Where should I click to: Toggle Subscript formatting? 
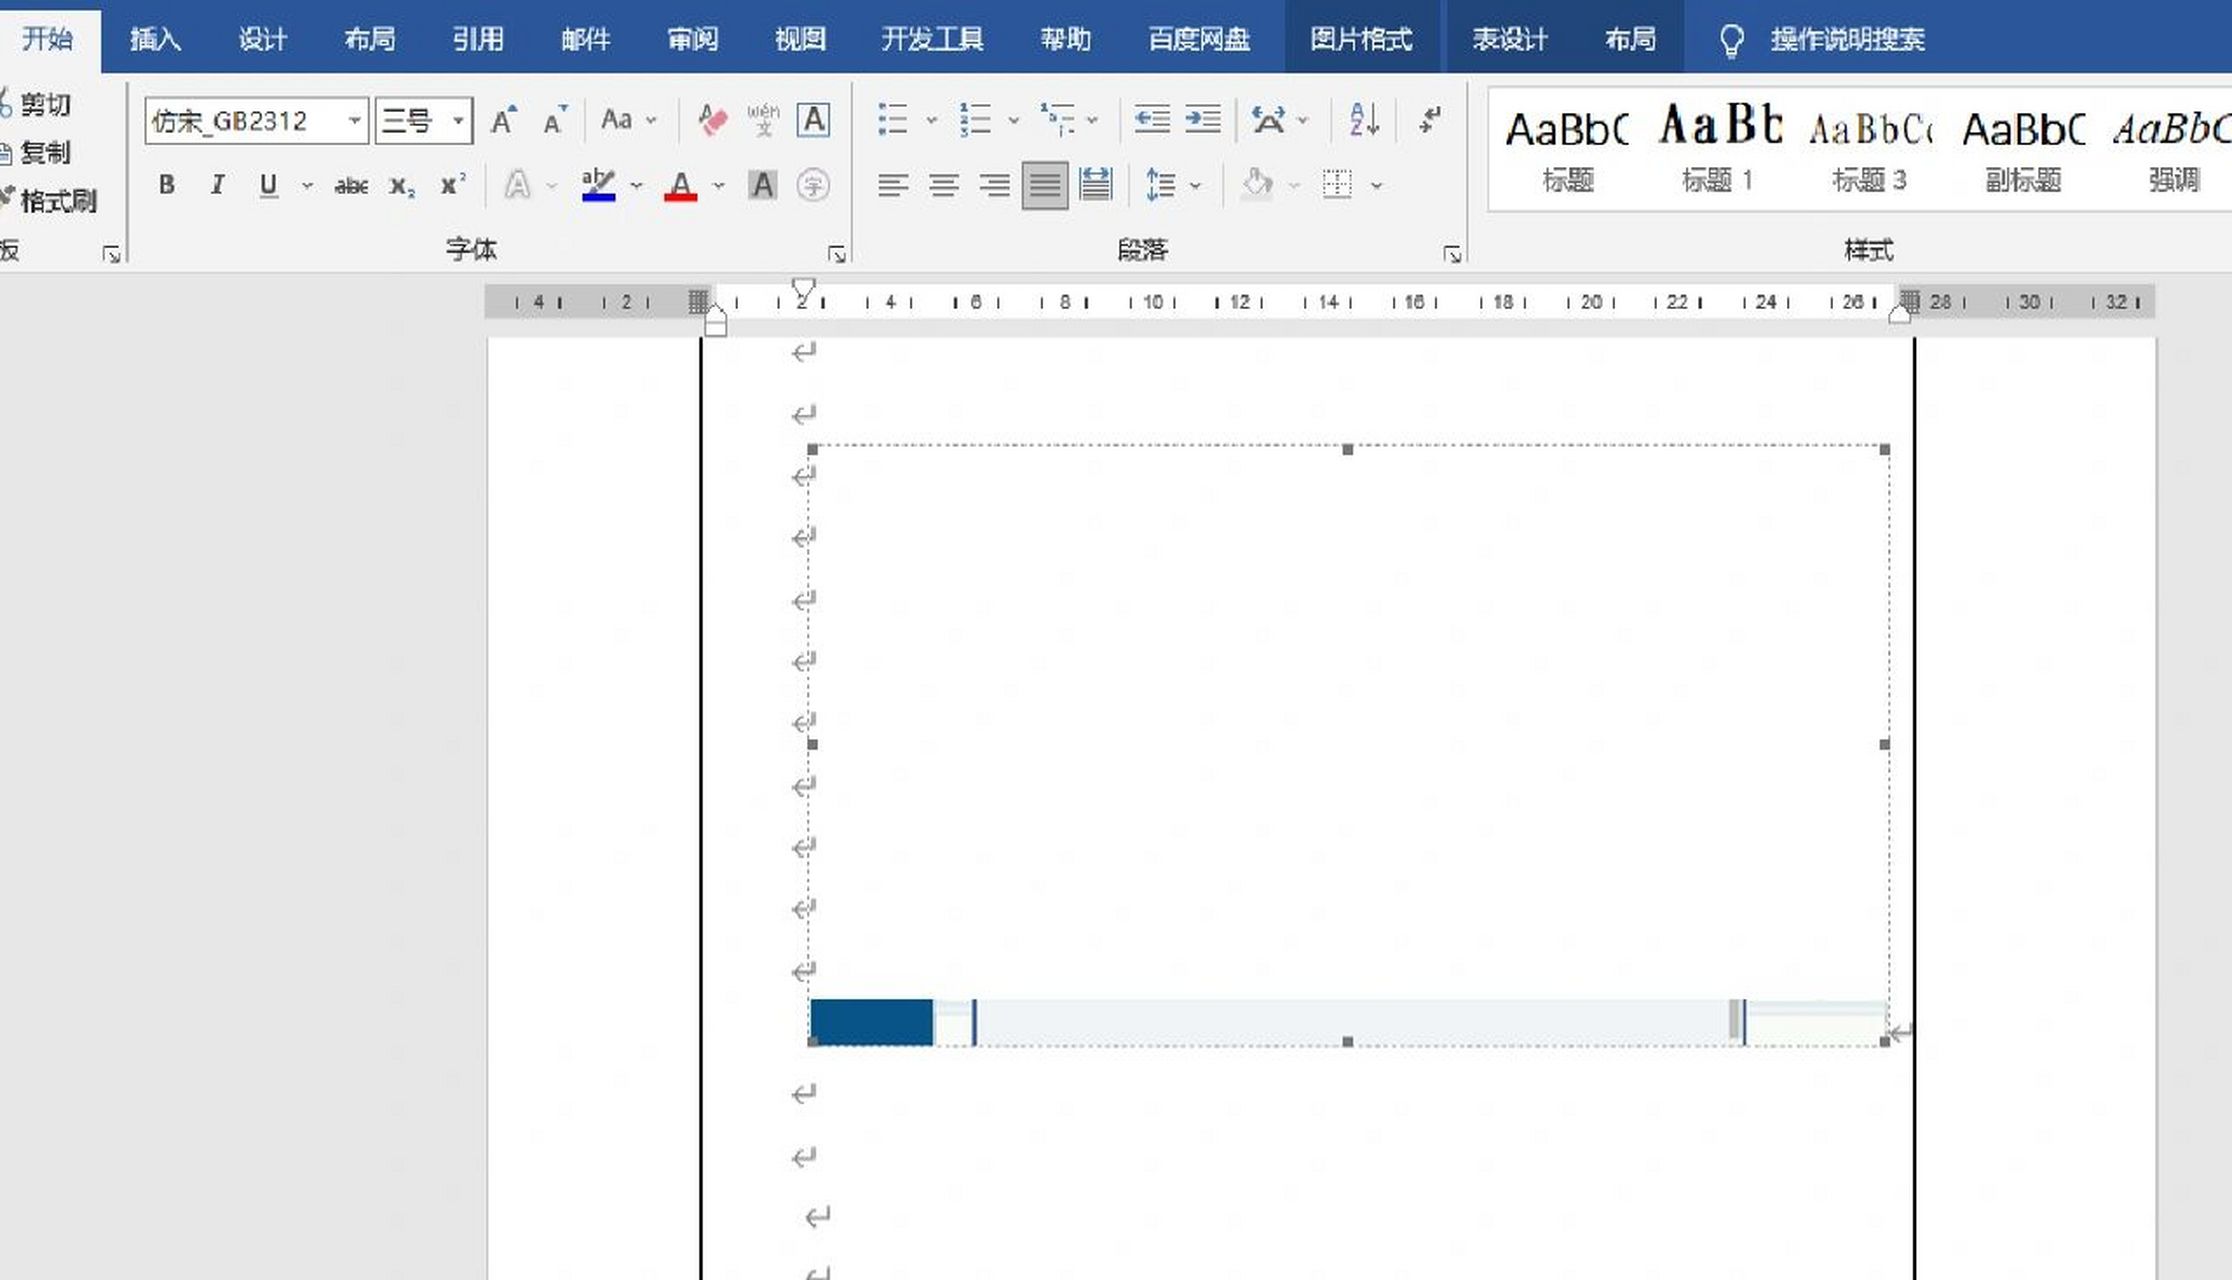coord(402,185)
